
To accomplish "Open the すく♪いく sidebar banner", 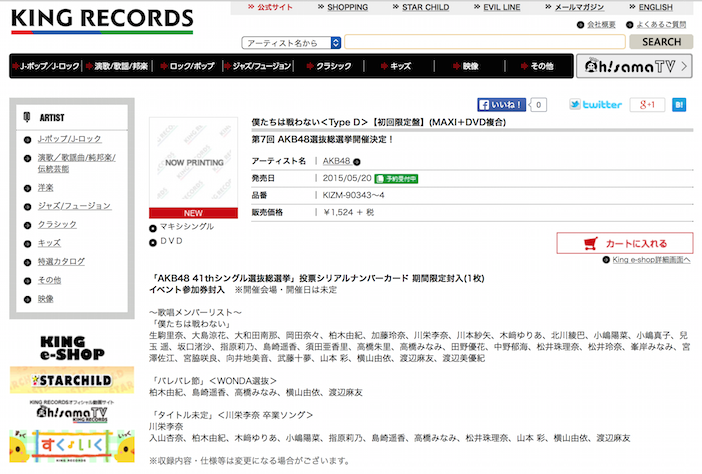I will click(72, 446).
